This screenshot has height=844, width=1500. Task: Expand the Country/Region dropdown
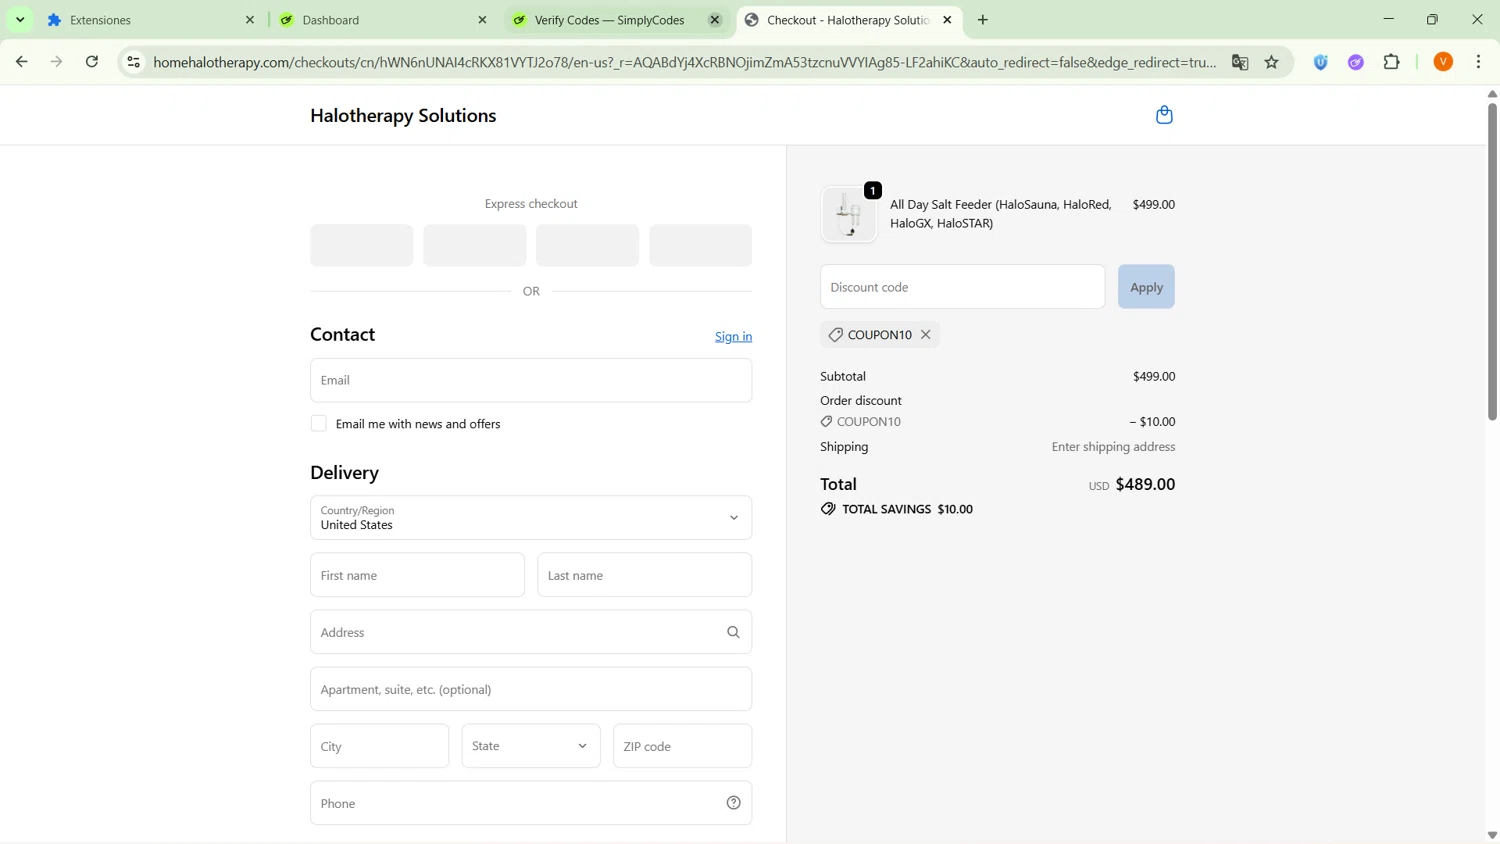click(x=531, y=518)
